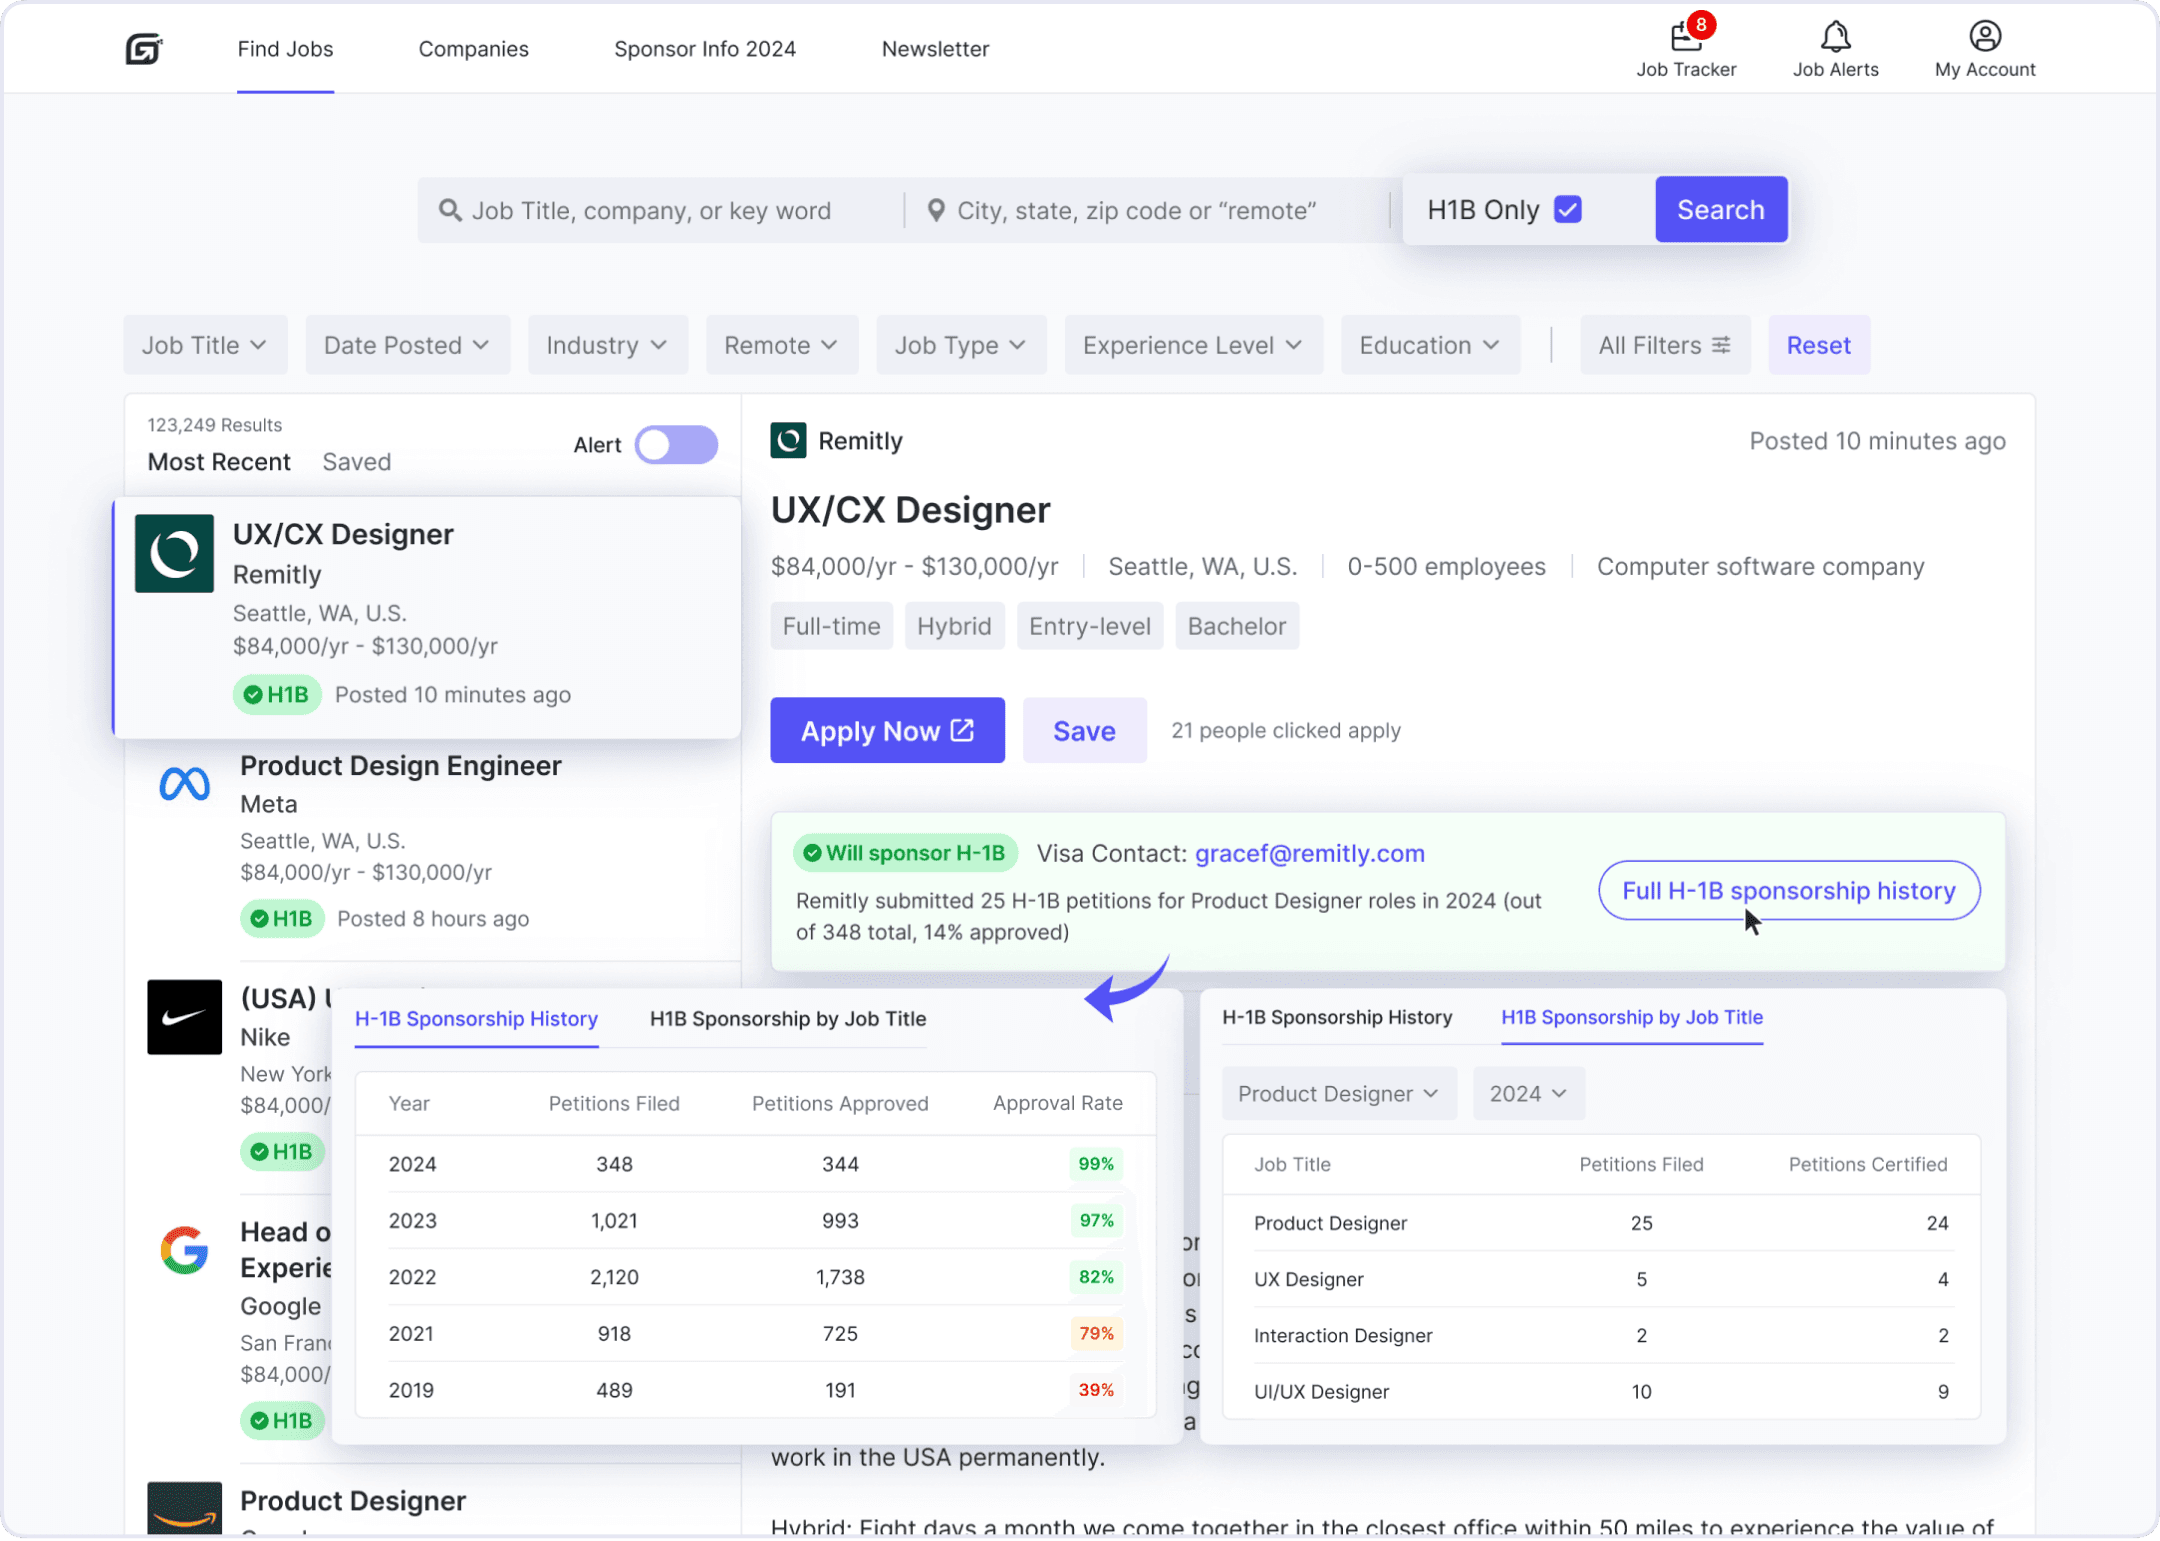This screenshot has height=1541, width=2160.
Task: Click the gracef@remitly.com email link
Action: coord(1309,854)
